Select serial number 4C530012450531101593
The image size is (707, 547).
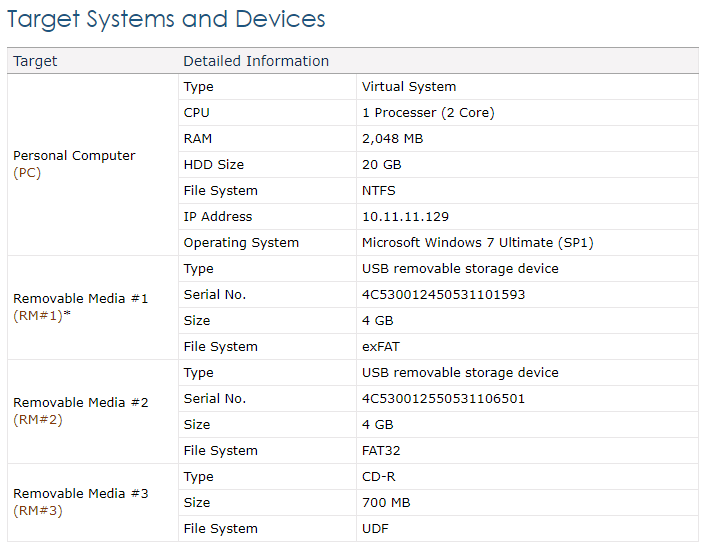coord(444,294)
